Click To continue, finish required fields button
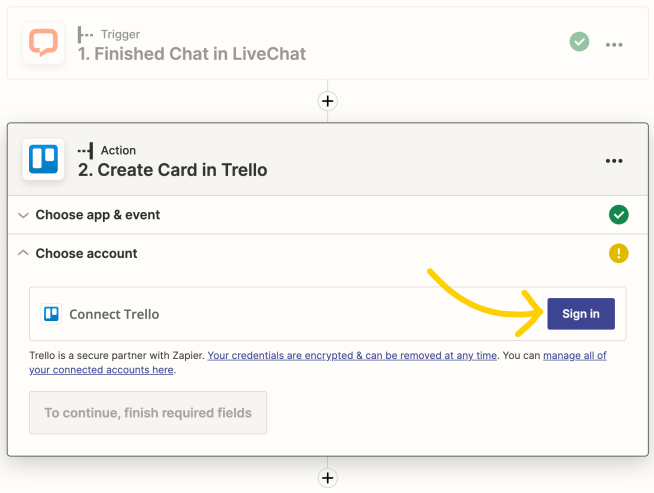Image resolution: width=654 pixels, height=493 pixels. pos(148,413)
